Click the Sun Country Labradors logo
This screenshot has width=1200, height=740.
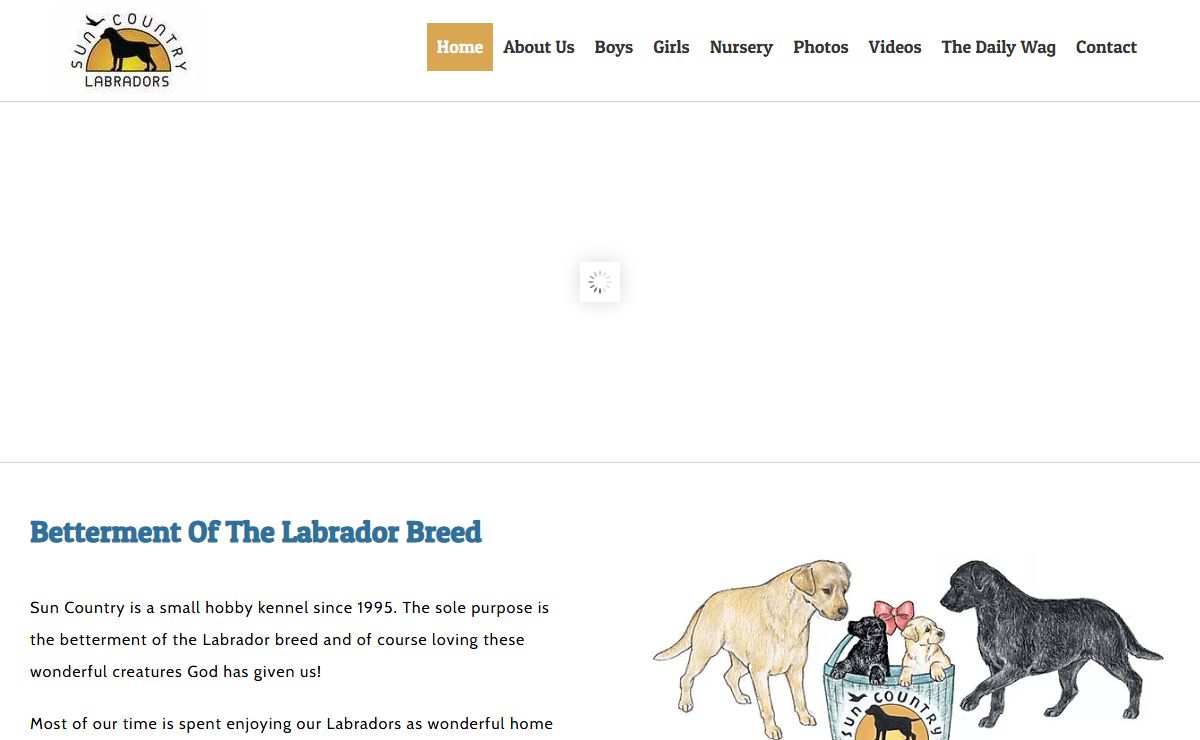click(128, 51)
